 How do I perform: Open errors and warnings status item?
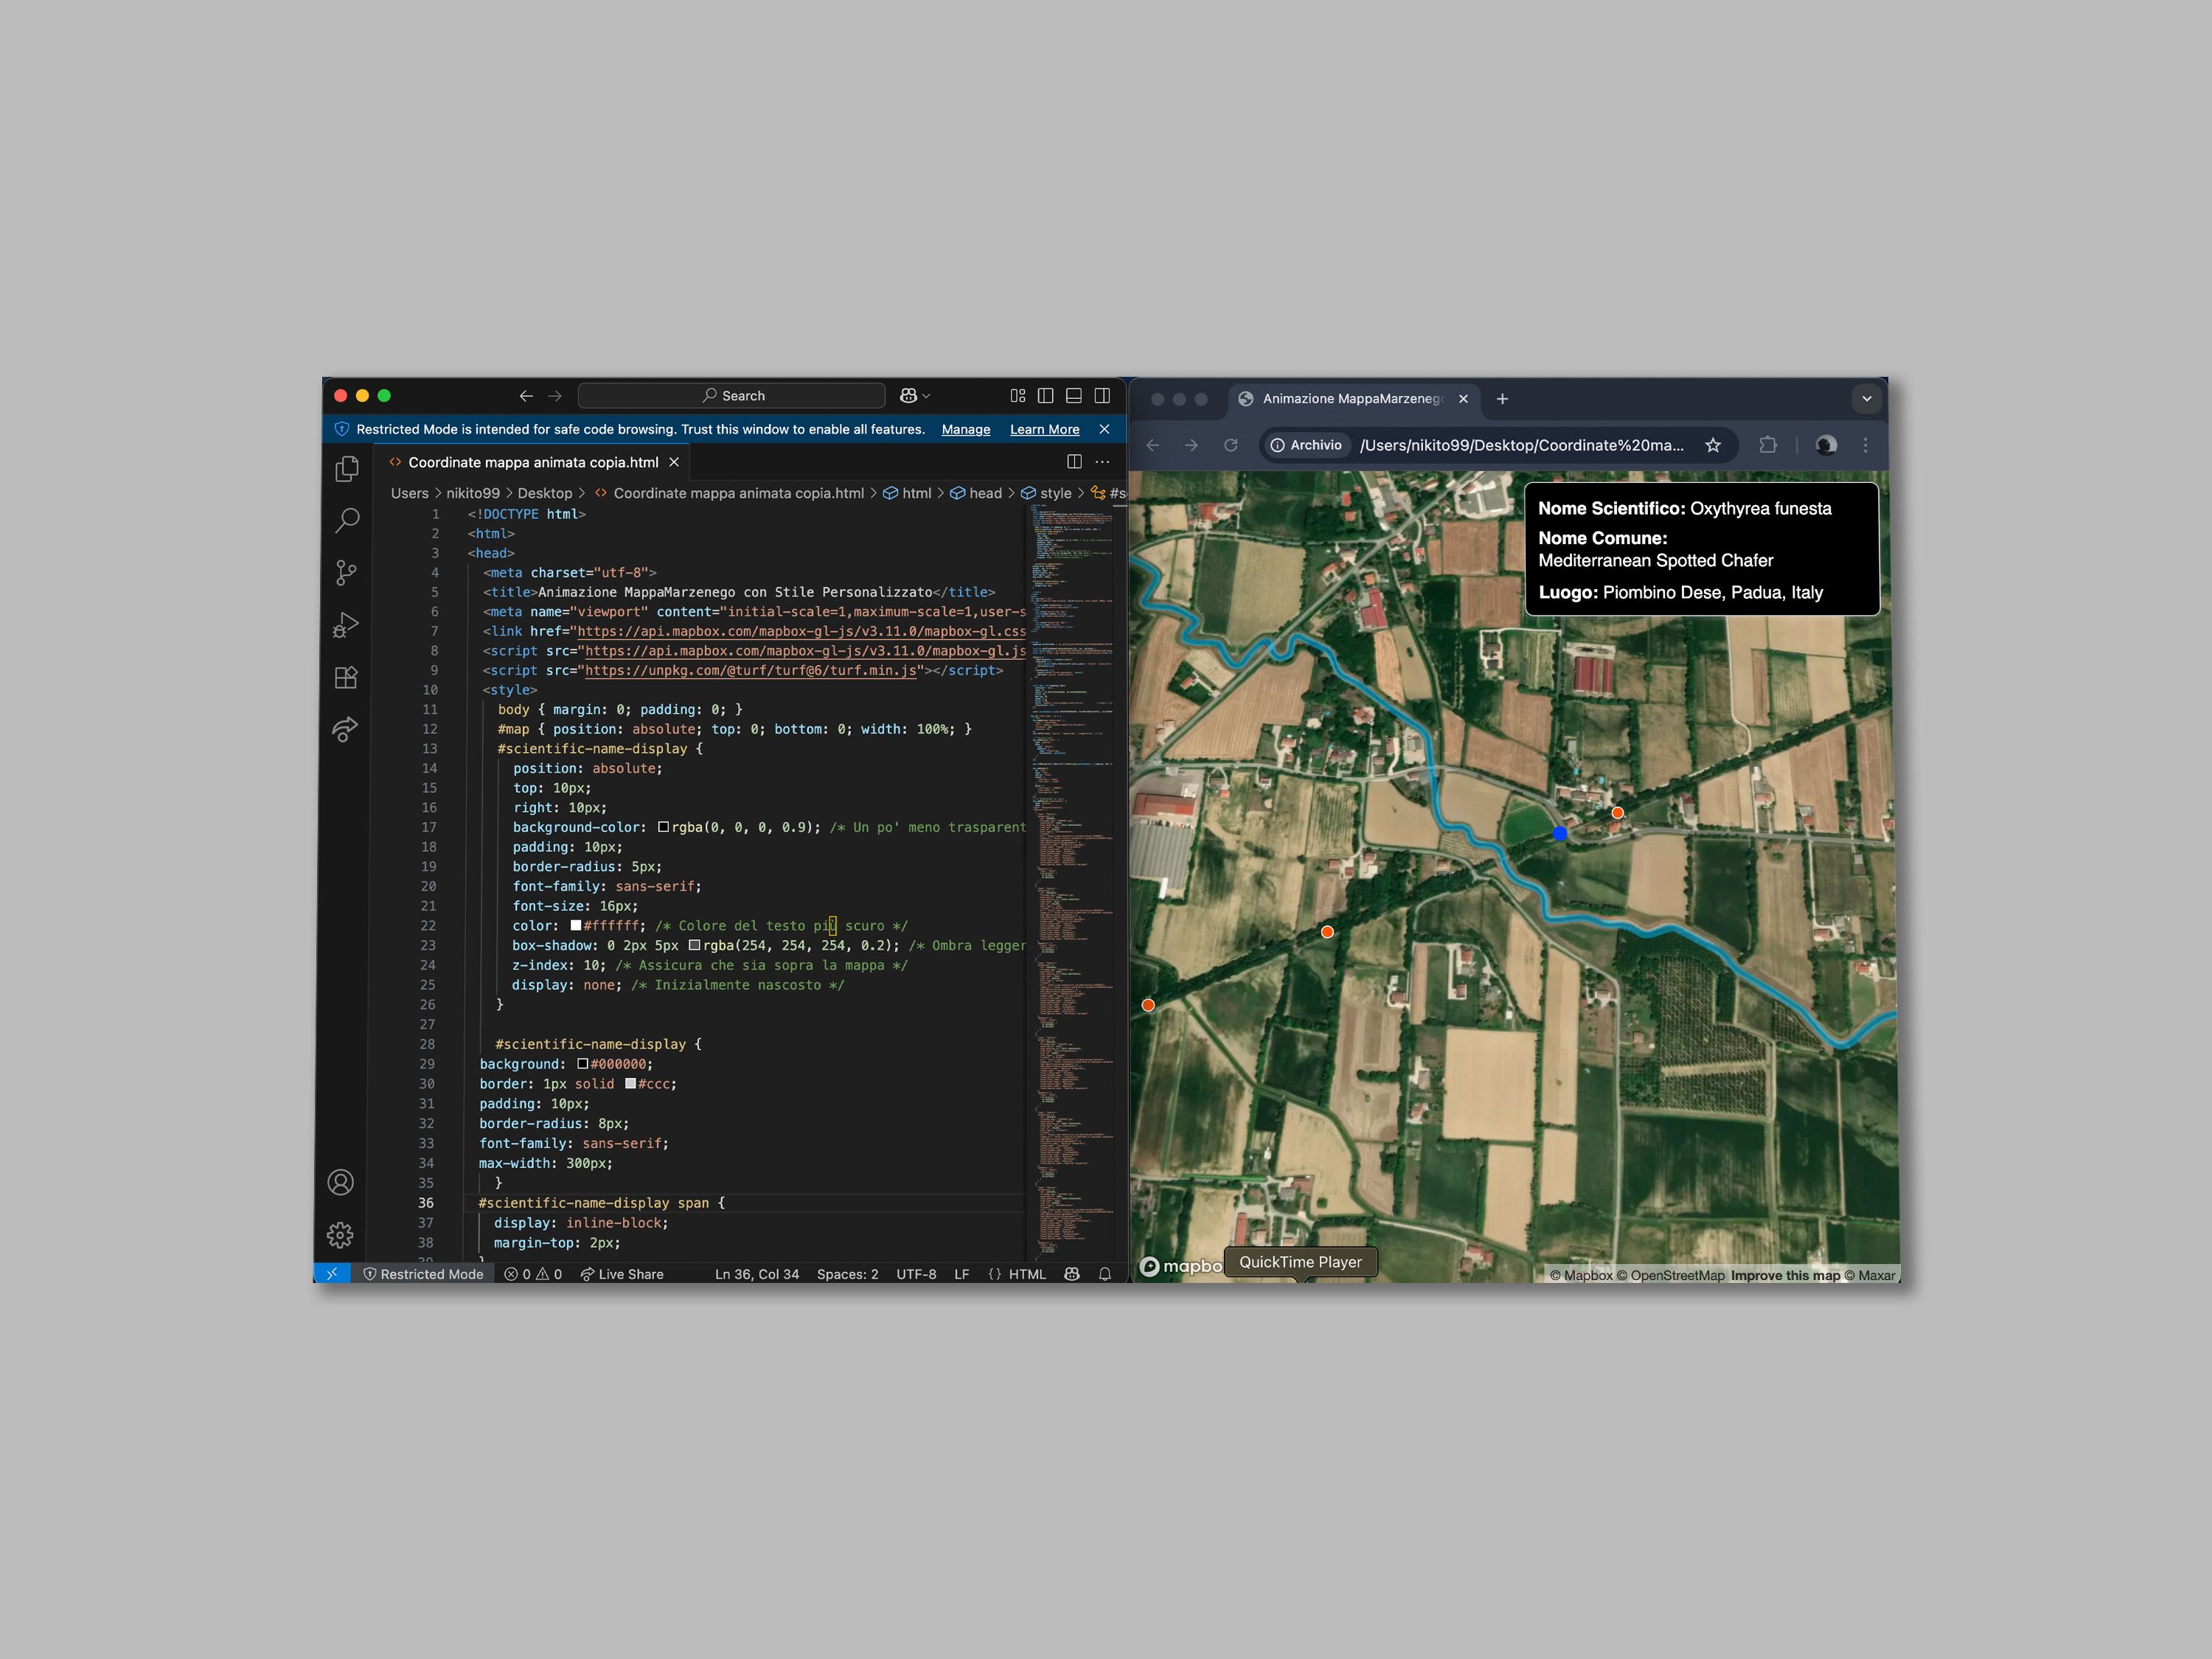pos(533,1274)
